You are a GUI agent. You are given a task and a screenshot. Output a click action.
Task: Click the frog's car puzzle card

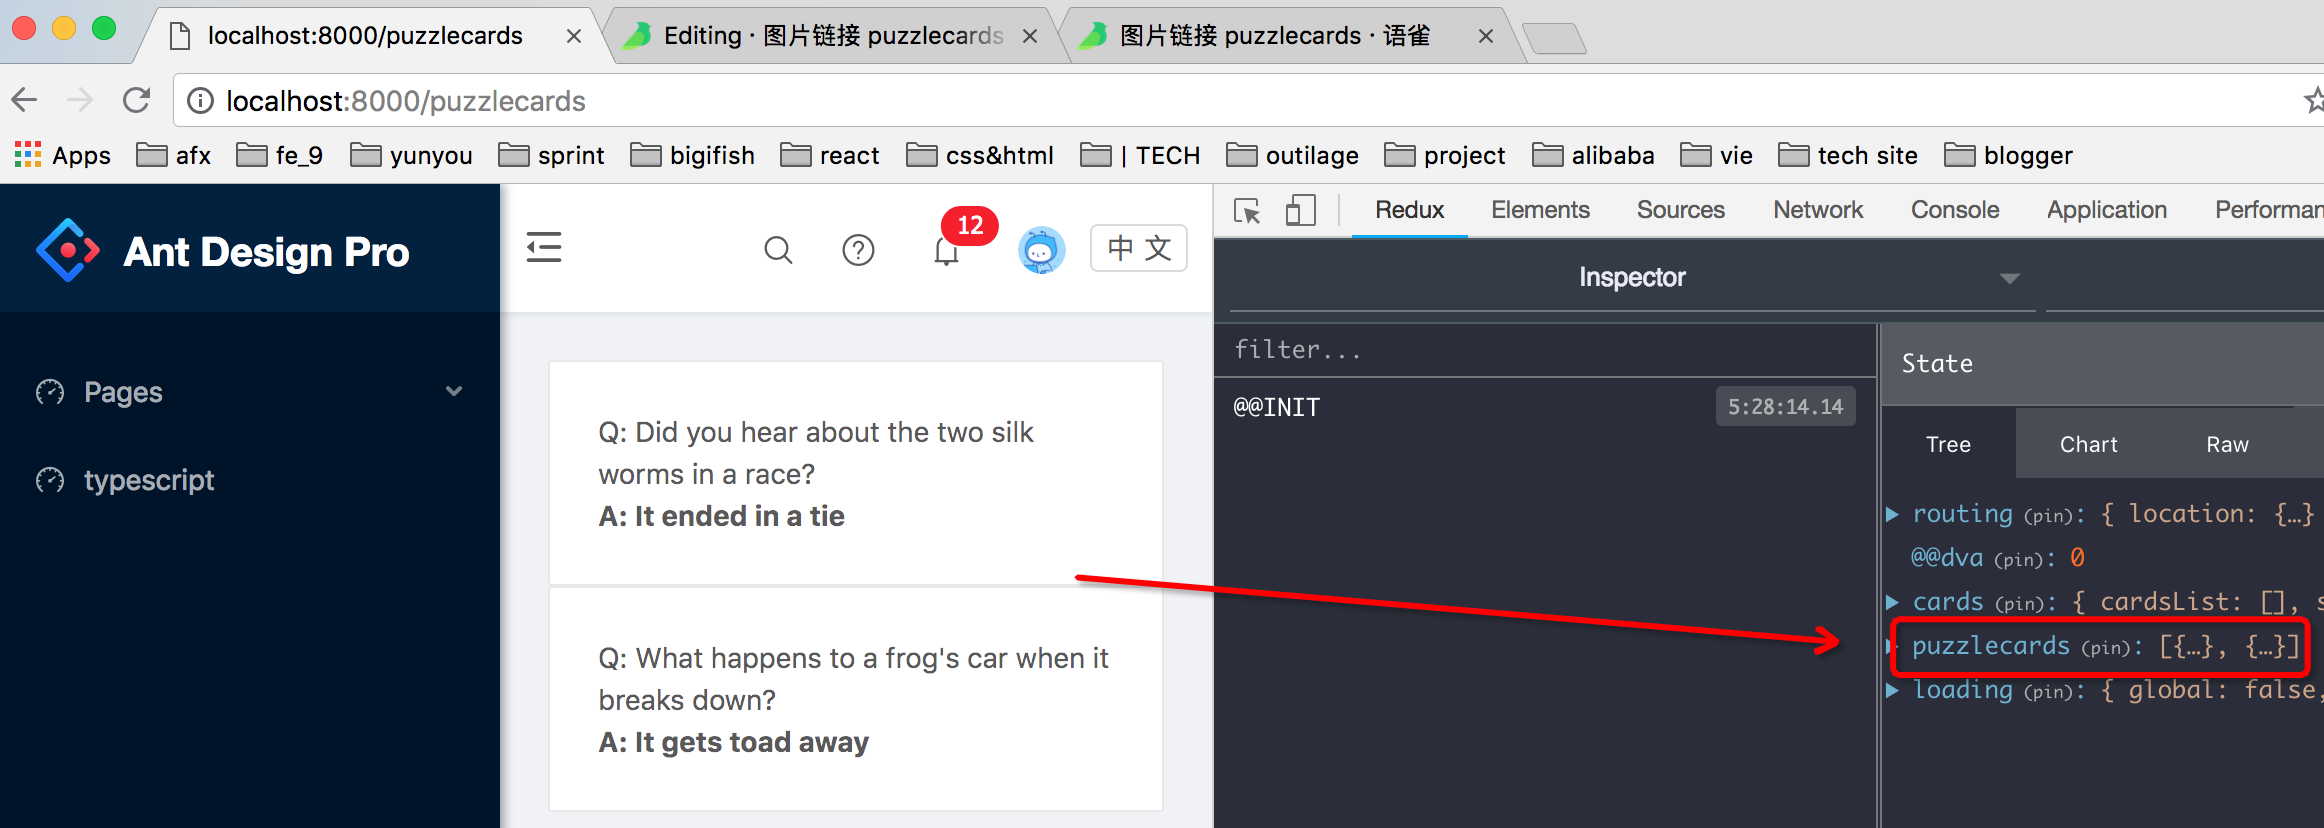tap(856, 699)
